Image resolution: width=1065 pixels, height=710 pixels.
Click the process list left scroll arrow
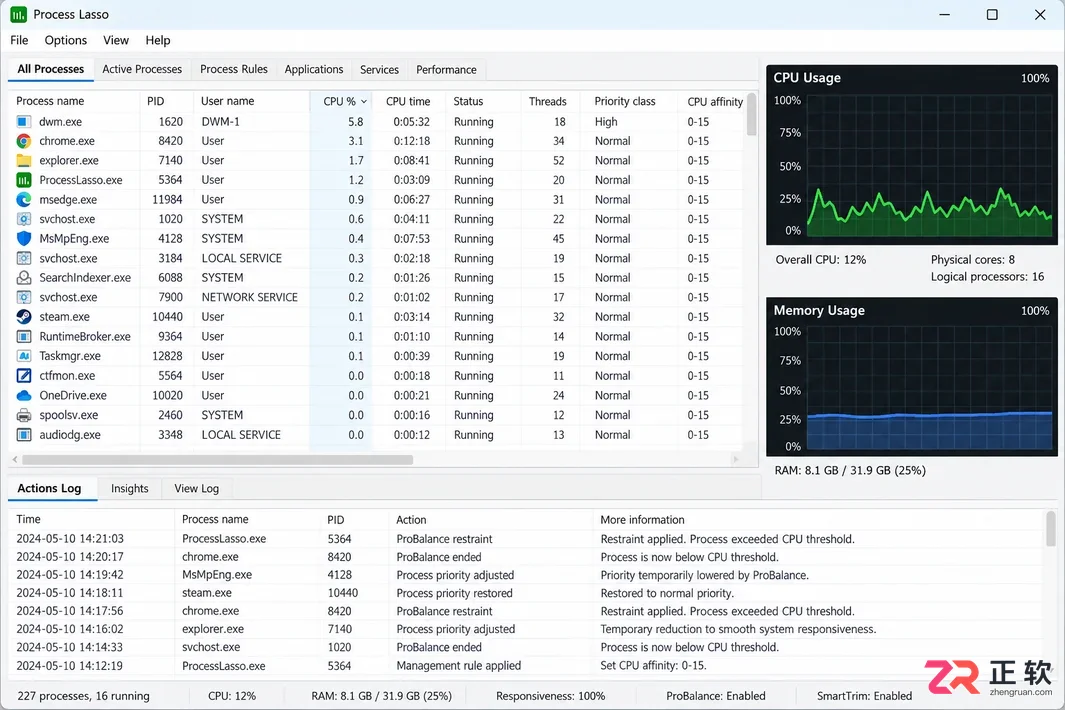15,460
